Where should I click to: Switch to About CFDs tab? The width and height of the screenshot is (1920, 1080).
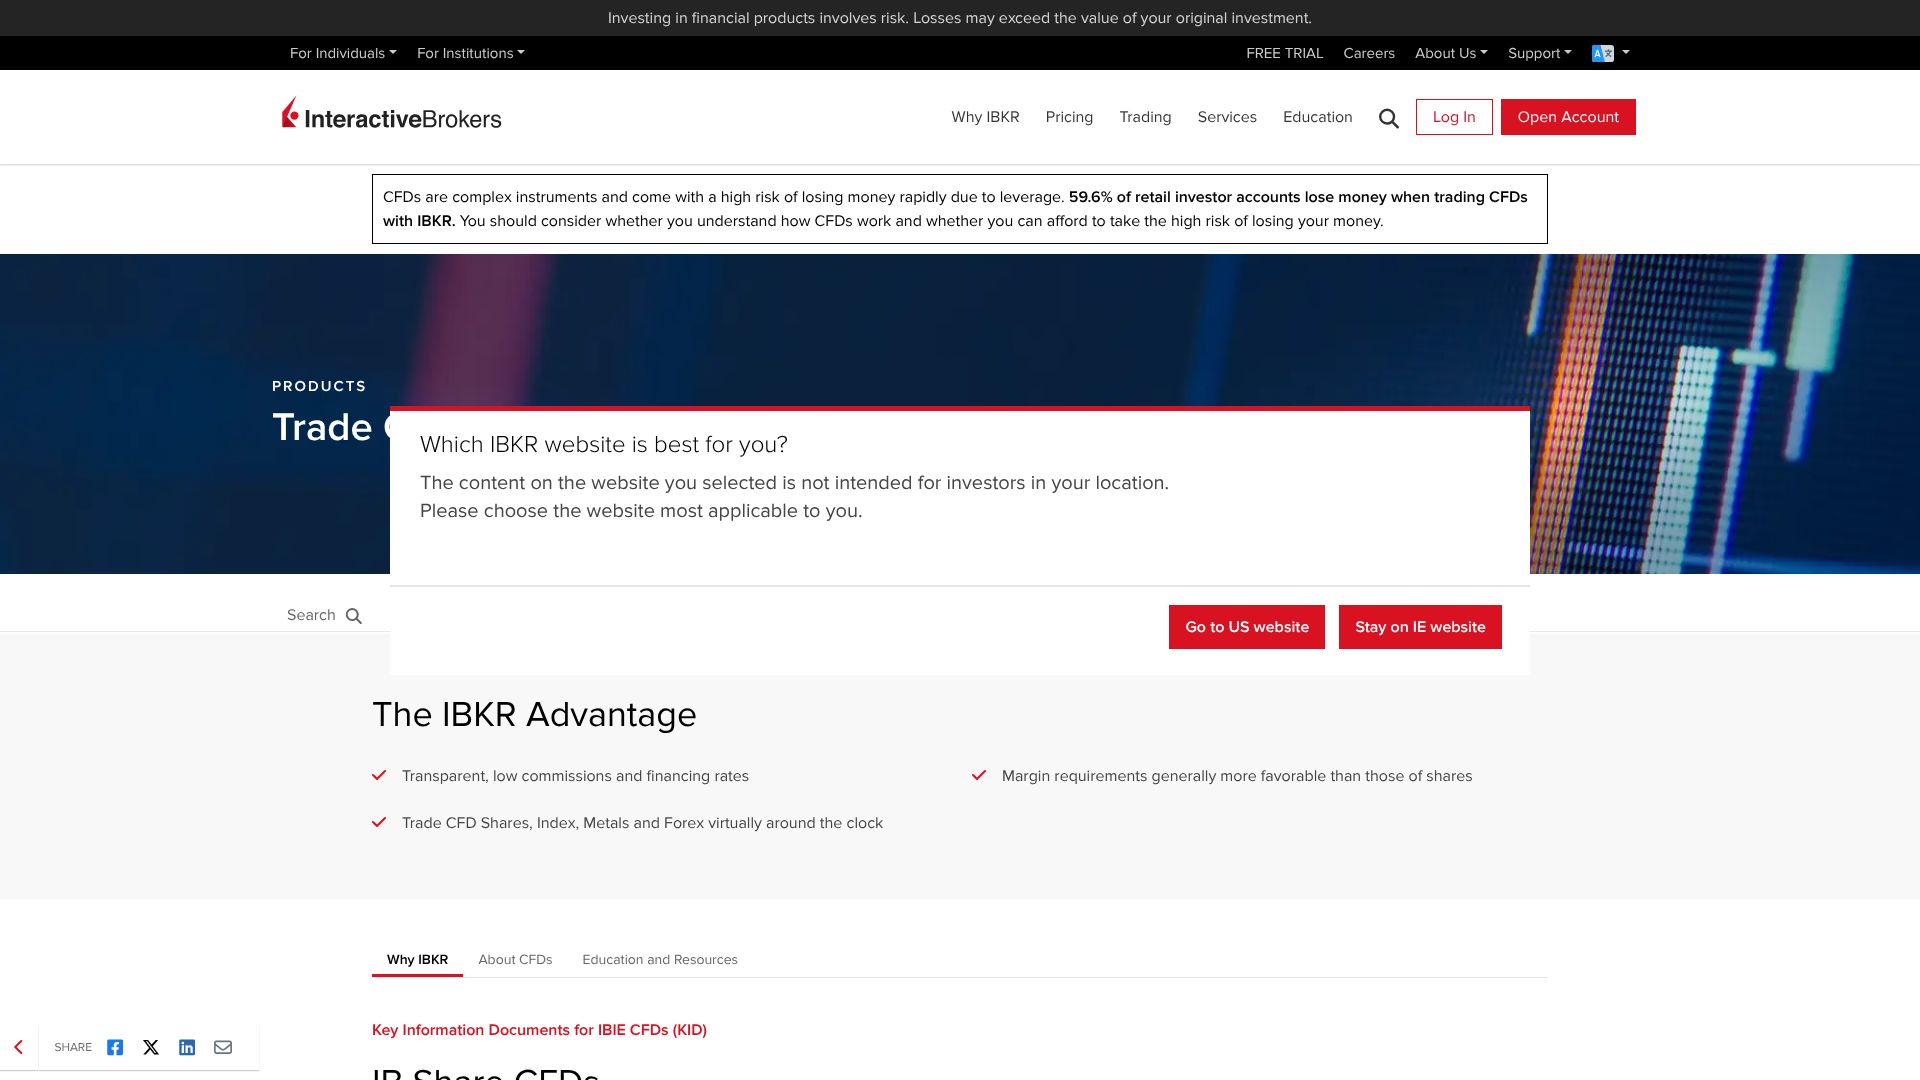(x=515, y=959)
